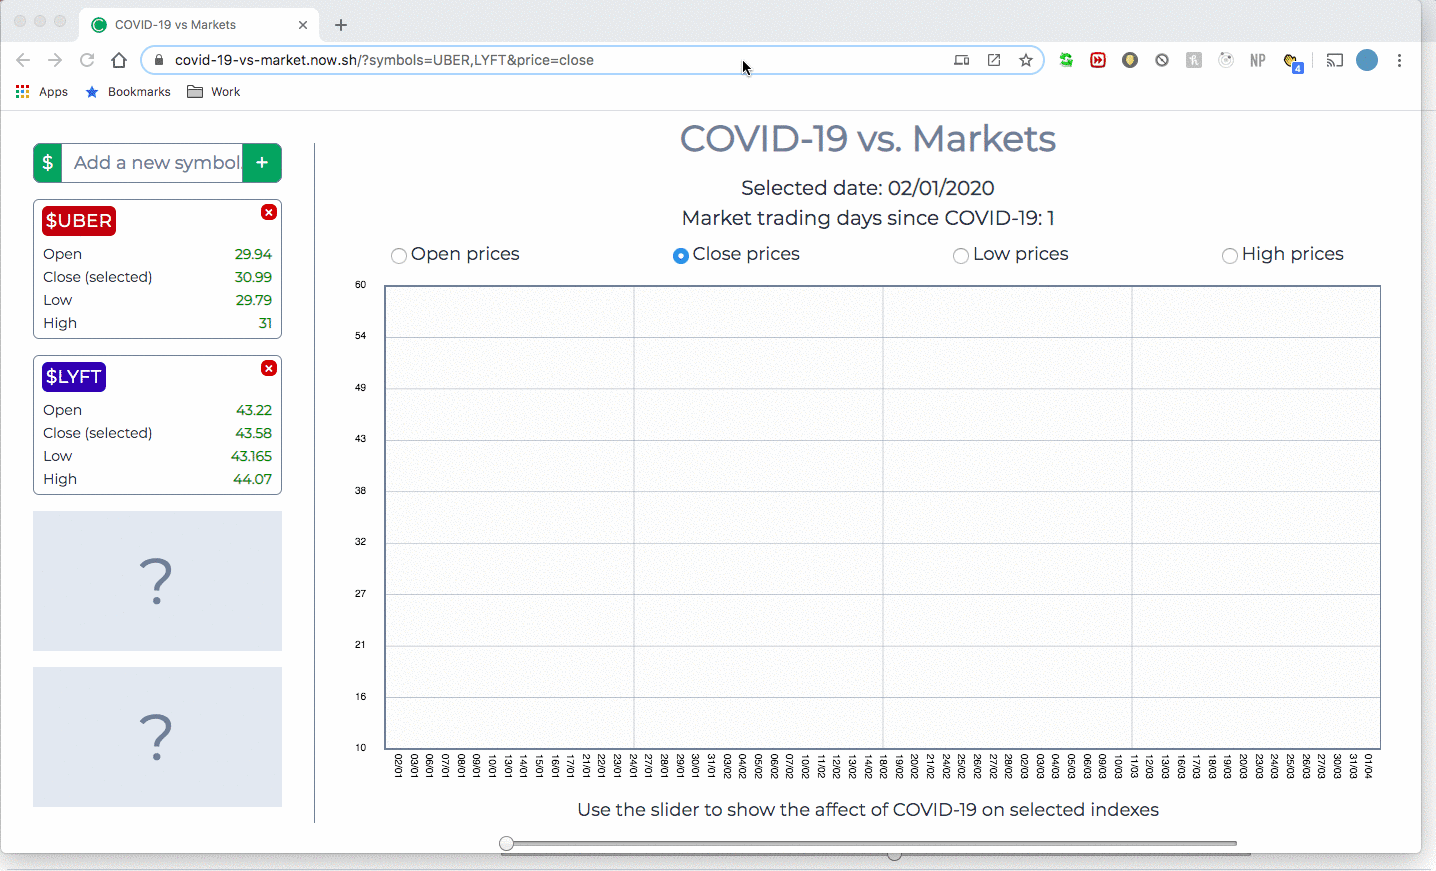Open the Cast icon in the toolbar

tap(1334, 60)
